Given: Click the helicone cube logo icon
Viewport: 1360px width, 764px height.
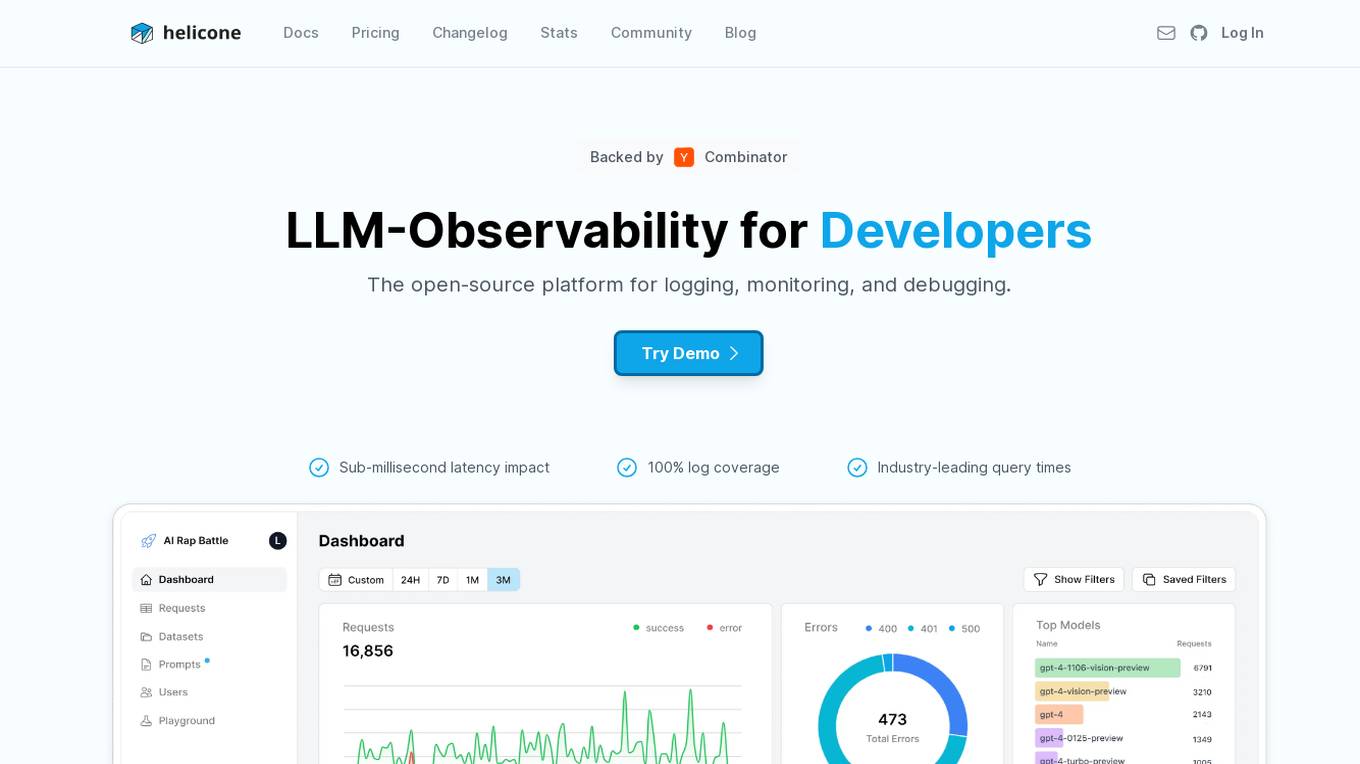Looking at the screenshot, I should [142, 33].
